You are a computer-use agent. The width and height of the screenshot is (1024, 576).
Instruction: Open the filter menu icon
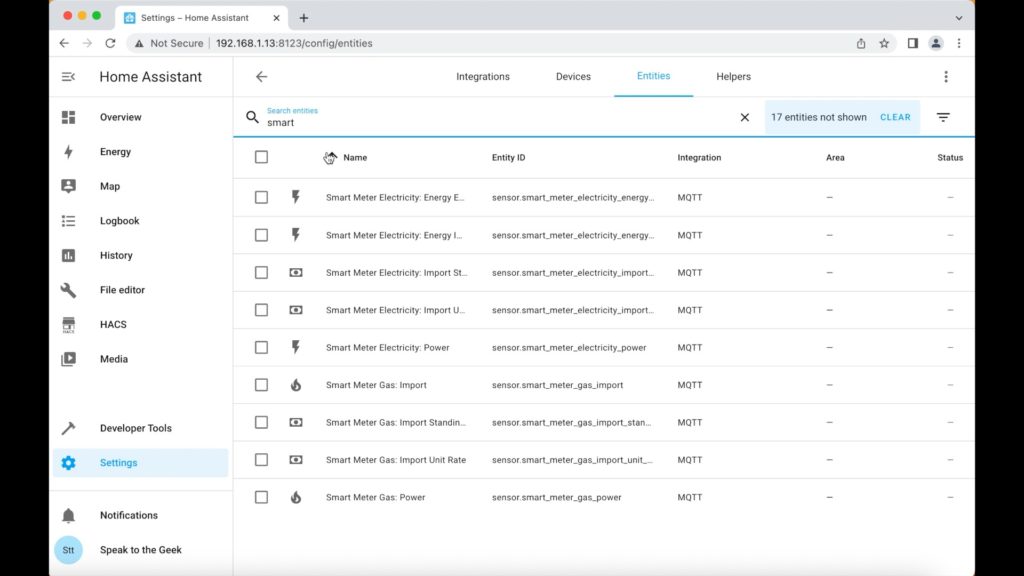(x=943, y=118)
